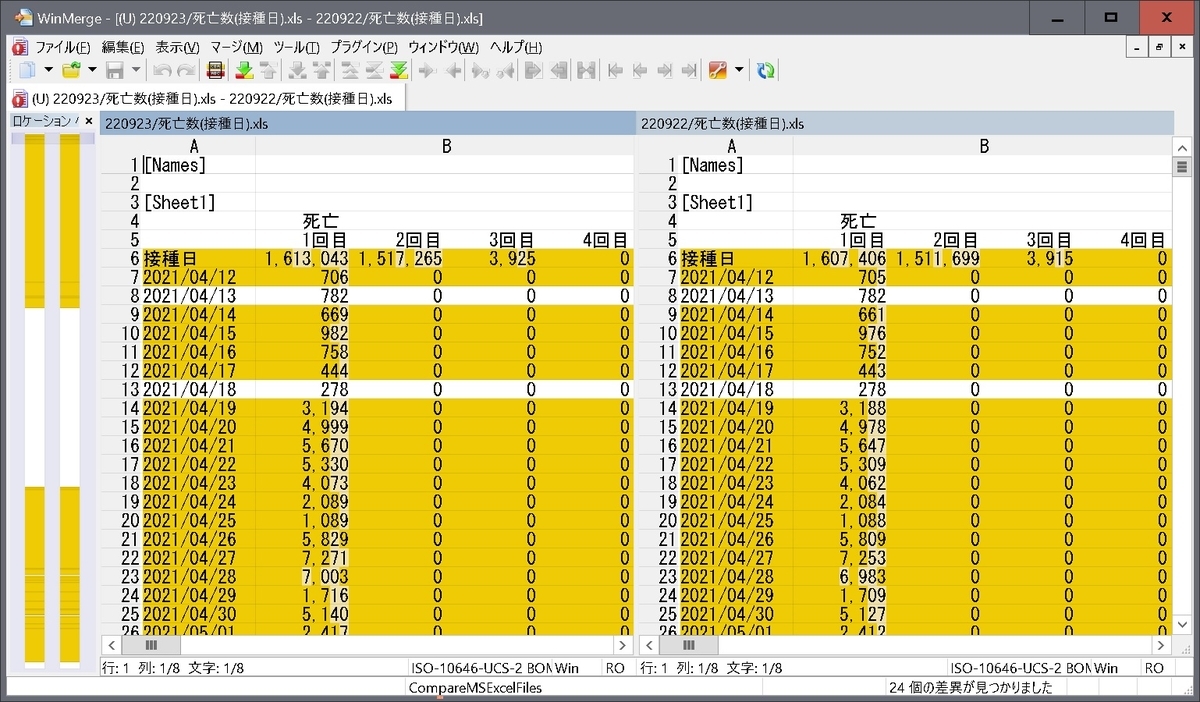Click the Select Line Difference icon
The height and width of the screenshot is (702, 1200).
tap(214, 70)
